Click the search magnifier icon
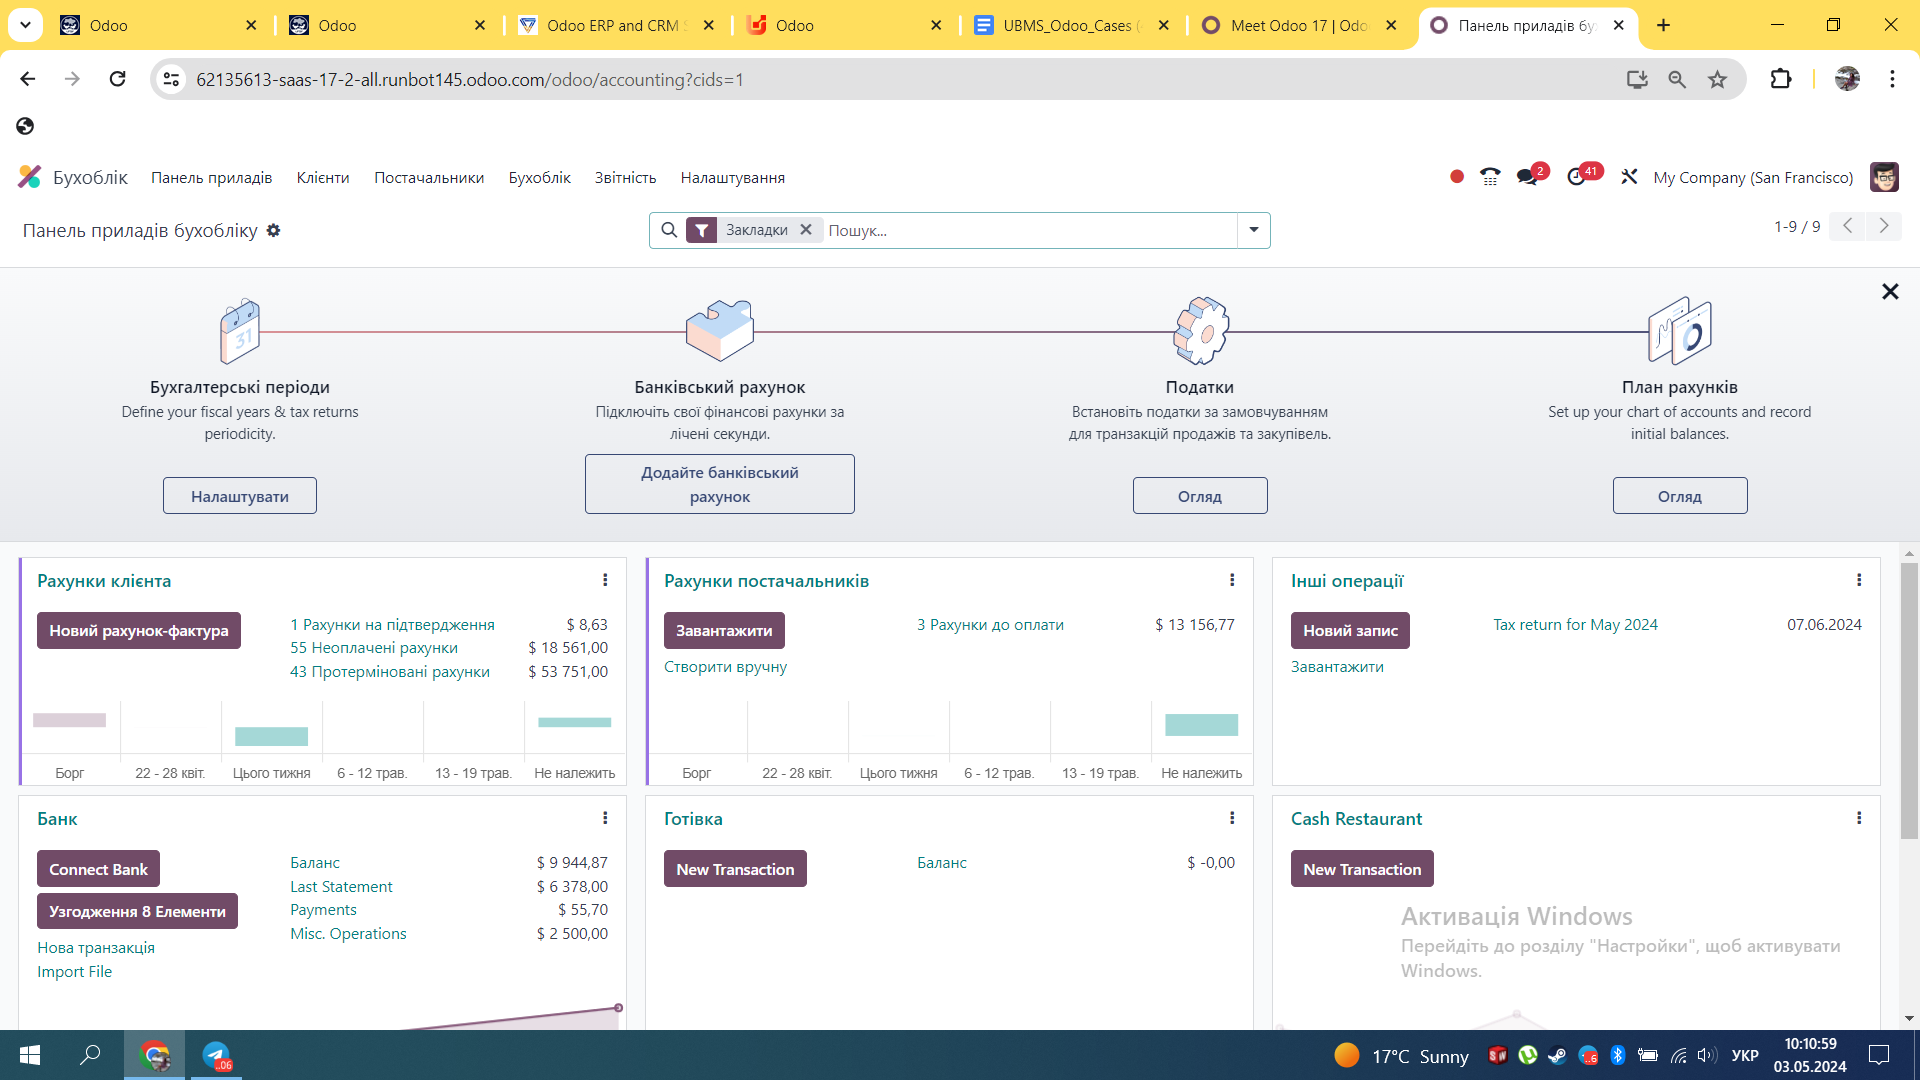 [669, 230]
